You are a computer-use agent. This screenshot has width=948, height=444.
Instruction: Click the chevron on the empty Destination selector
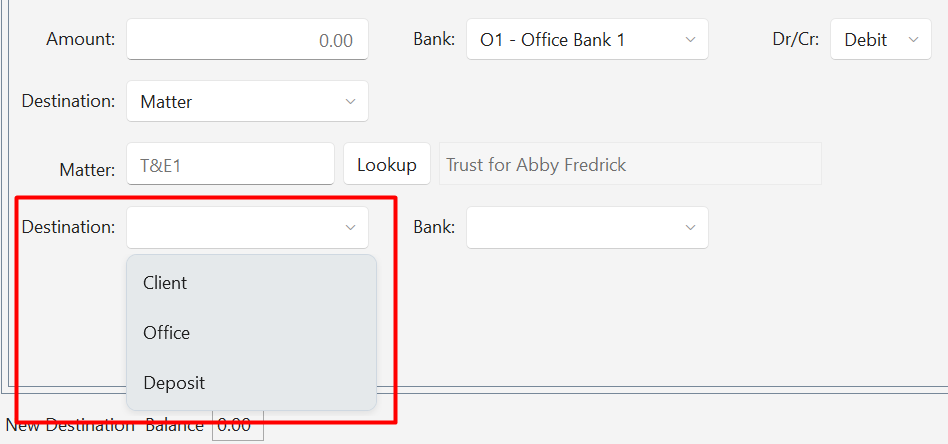tap(350, 228)
